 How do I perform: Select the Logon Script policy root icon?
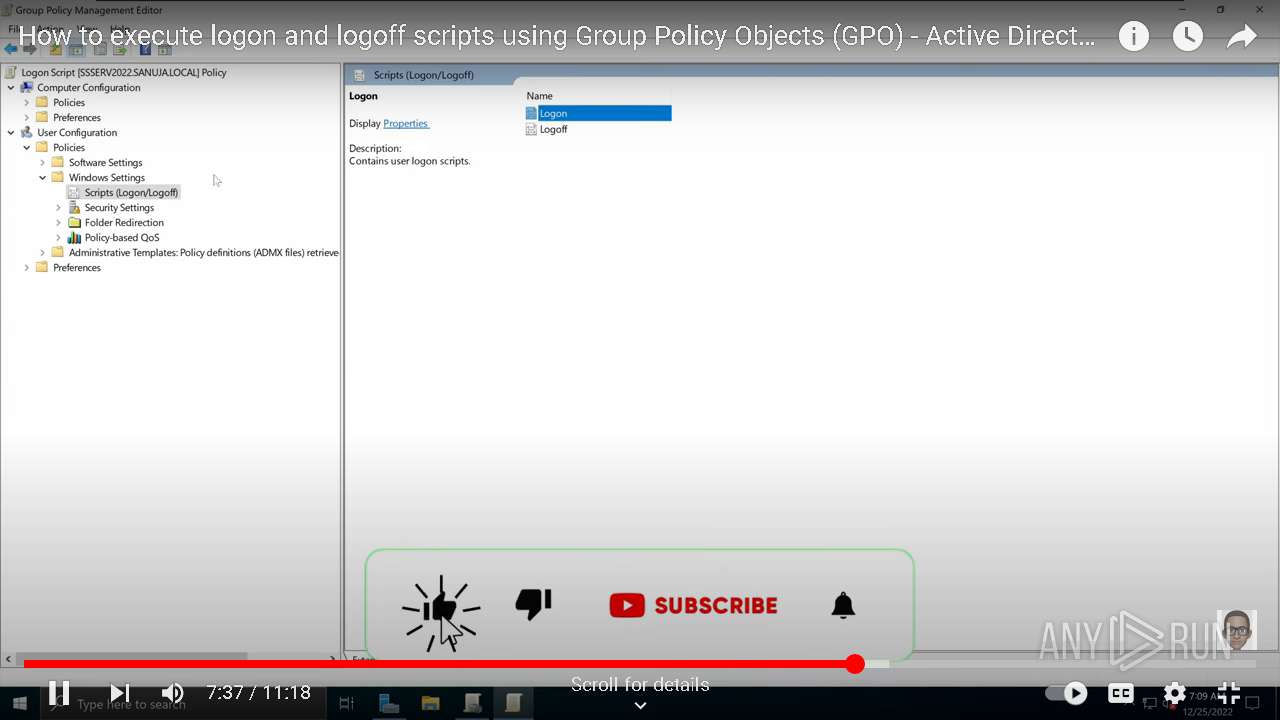coord(12,72)
